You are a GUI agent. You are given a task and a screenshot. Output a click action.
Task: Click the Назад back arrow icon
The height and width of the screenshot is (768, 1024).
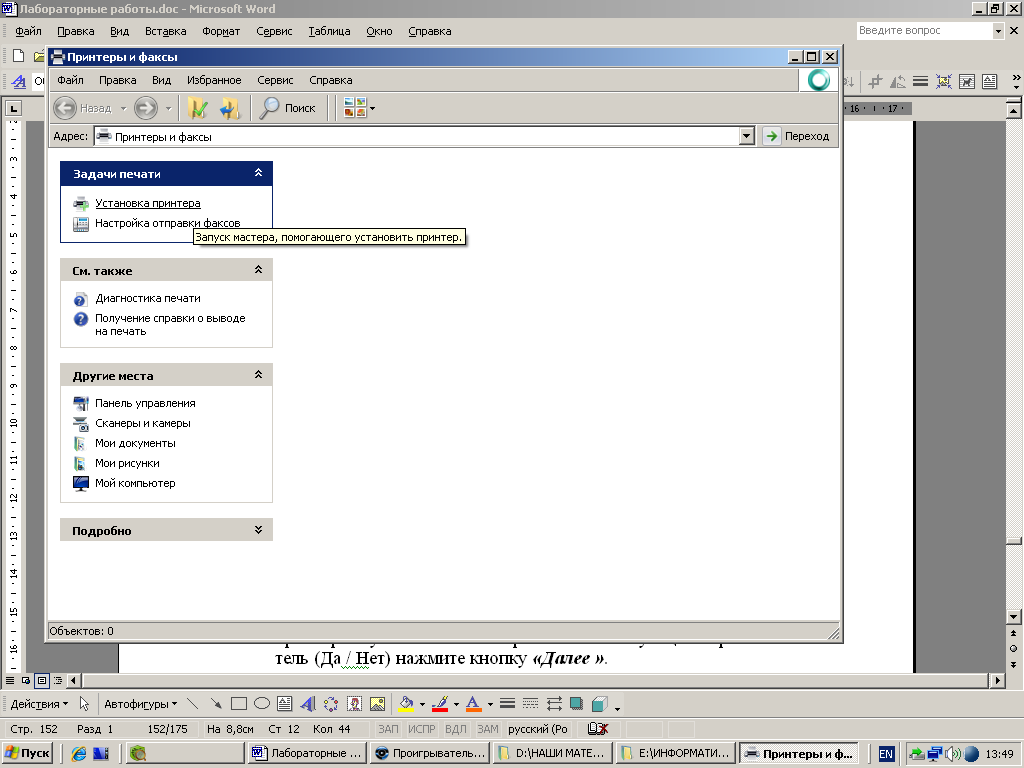(65, 108)
